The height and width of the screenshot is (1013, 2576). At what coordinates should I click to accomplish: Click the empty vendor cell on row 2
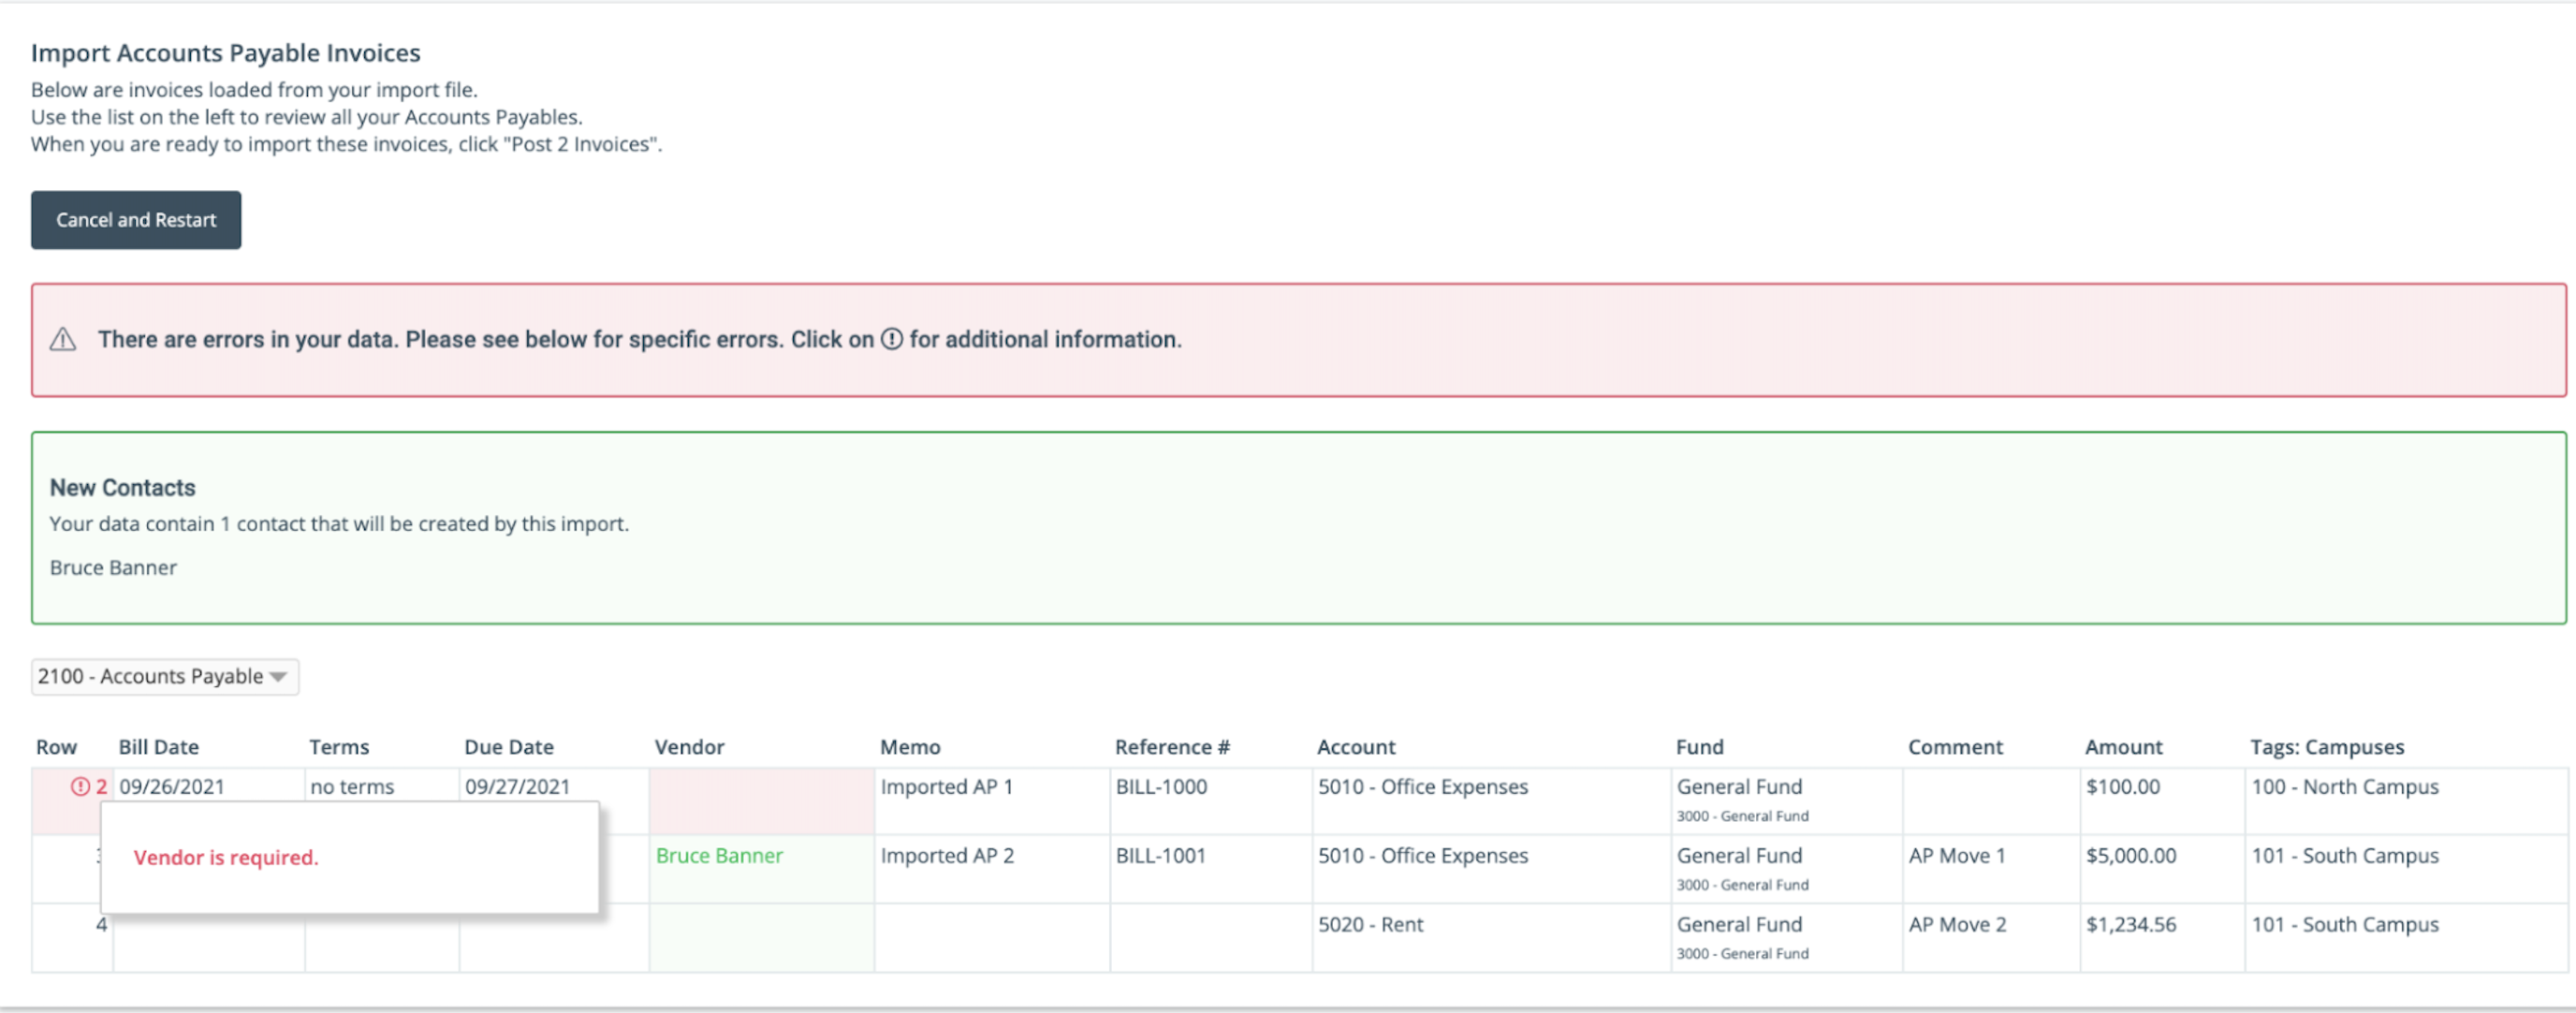coord(761,801)
